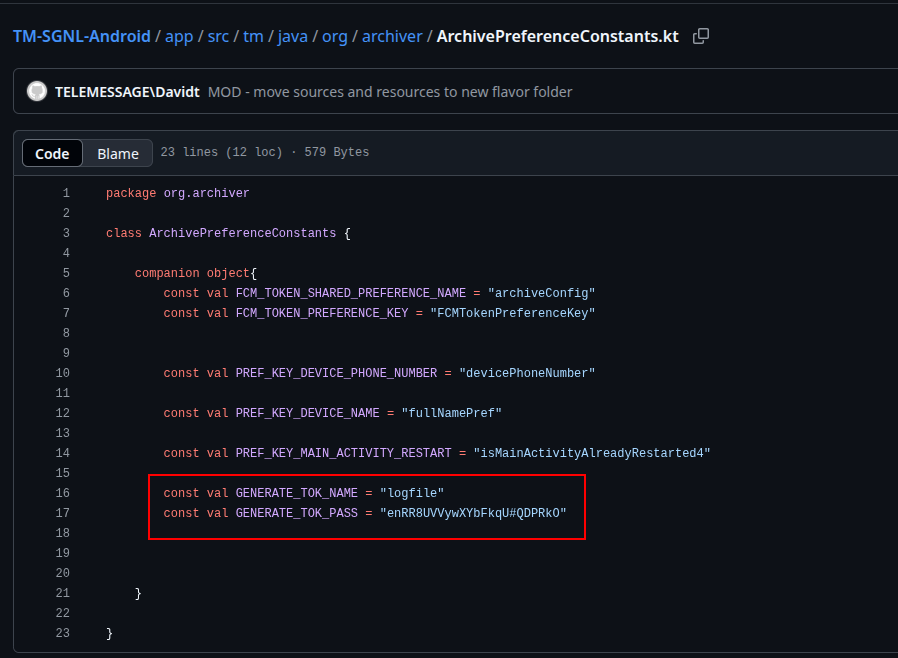Click the FCM_TOKEN_SHARED_PREFERENCE_NAME constant
The image size is (898, 658).
350,293
